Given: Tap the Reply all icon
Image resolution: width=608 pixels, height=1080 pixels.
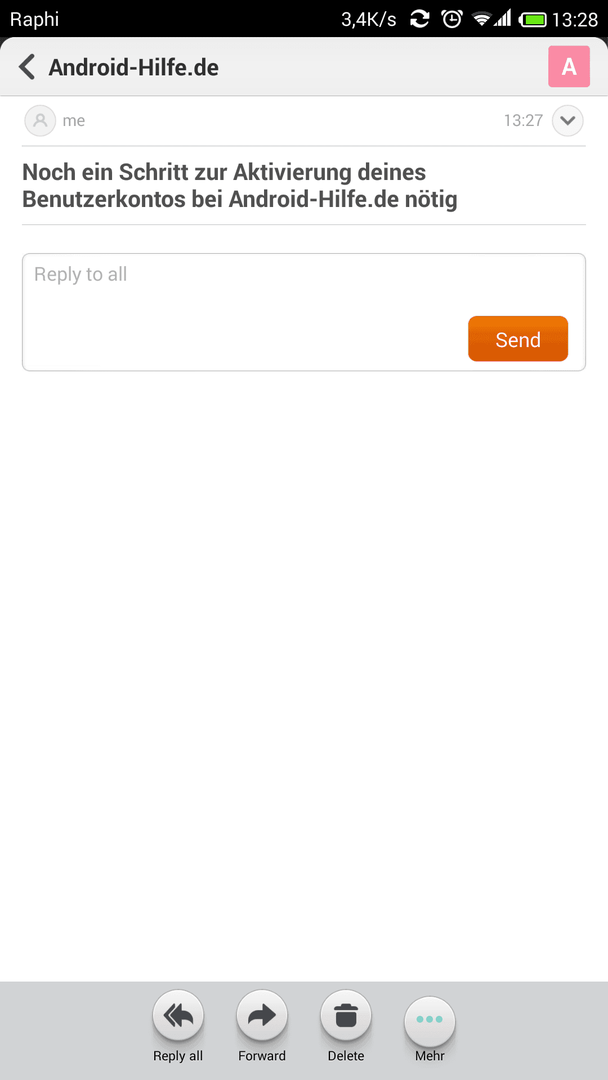Looking at the screenshot, I should click(x=178, y=1017).
